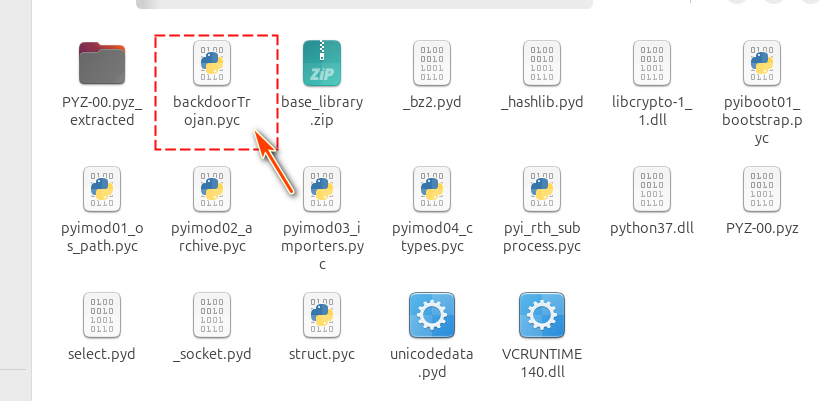Click the search bar at the top
The height and width of the screenshot is (401, 824).
(x=364, y=3)
